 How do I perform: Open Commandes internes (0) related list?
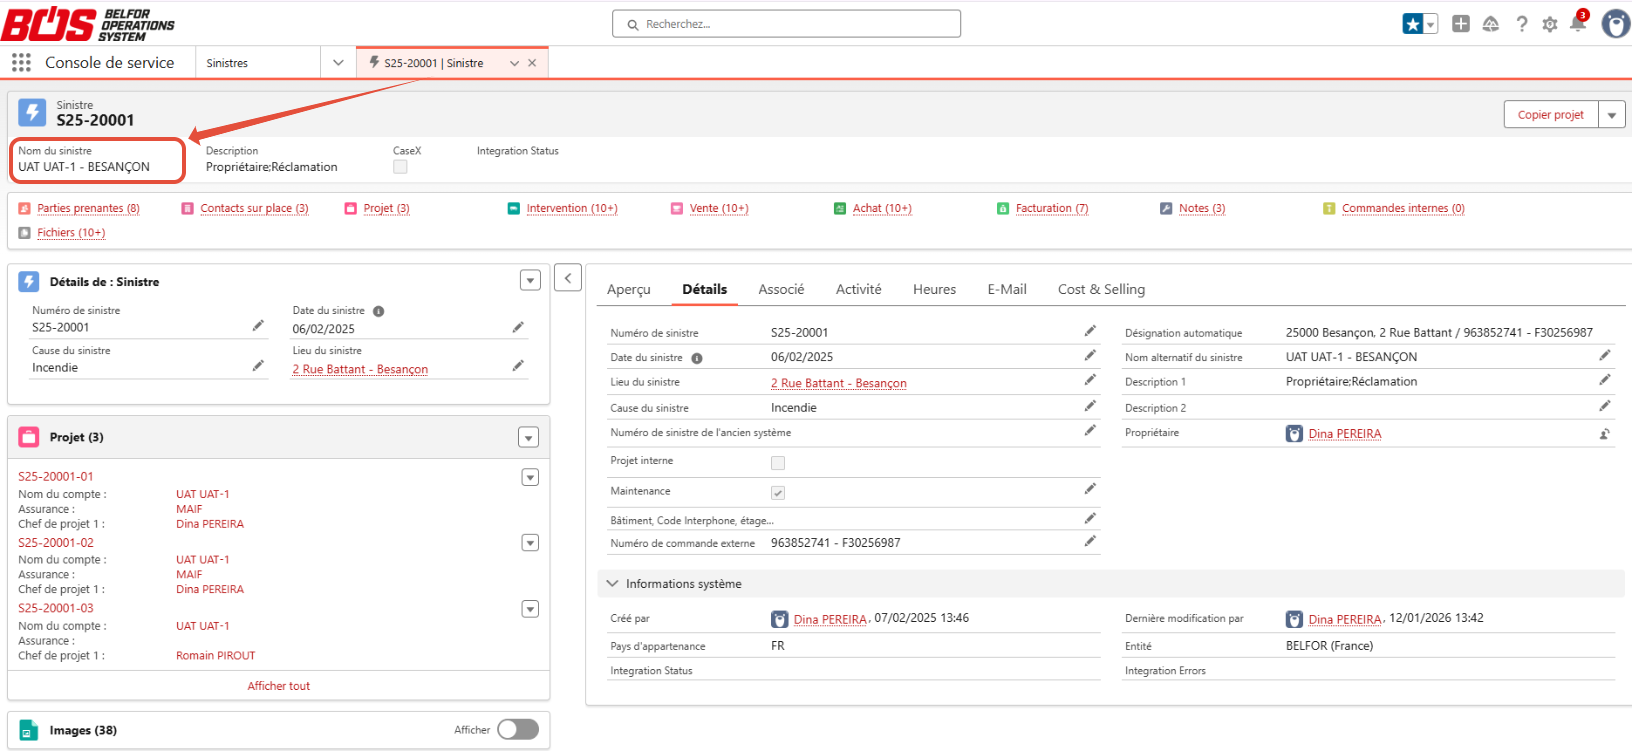1403,208
